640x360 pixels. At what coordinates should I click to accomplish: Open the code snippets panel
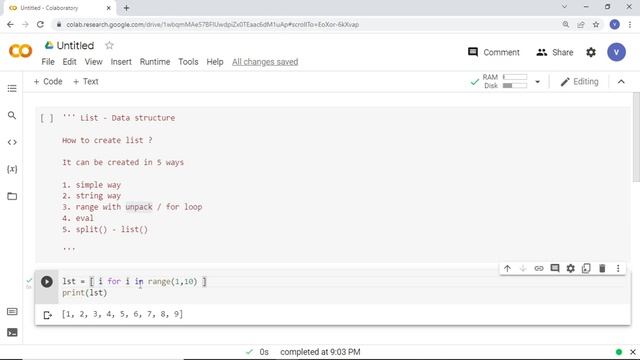(12, 142)
